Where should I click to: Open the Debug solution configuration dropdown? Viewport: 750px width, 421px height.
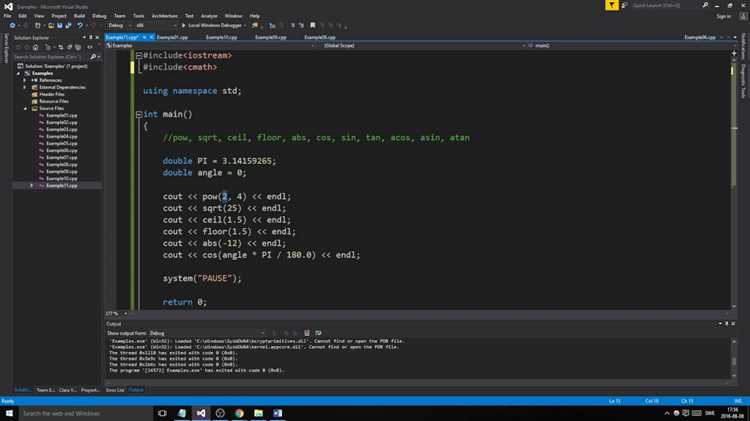tap(118, 25)
